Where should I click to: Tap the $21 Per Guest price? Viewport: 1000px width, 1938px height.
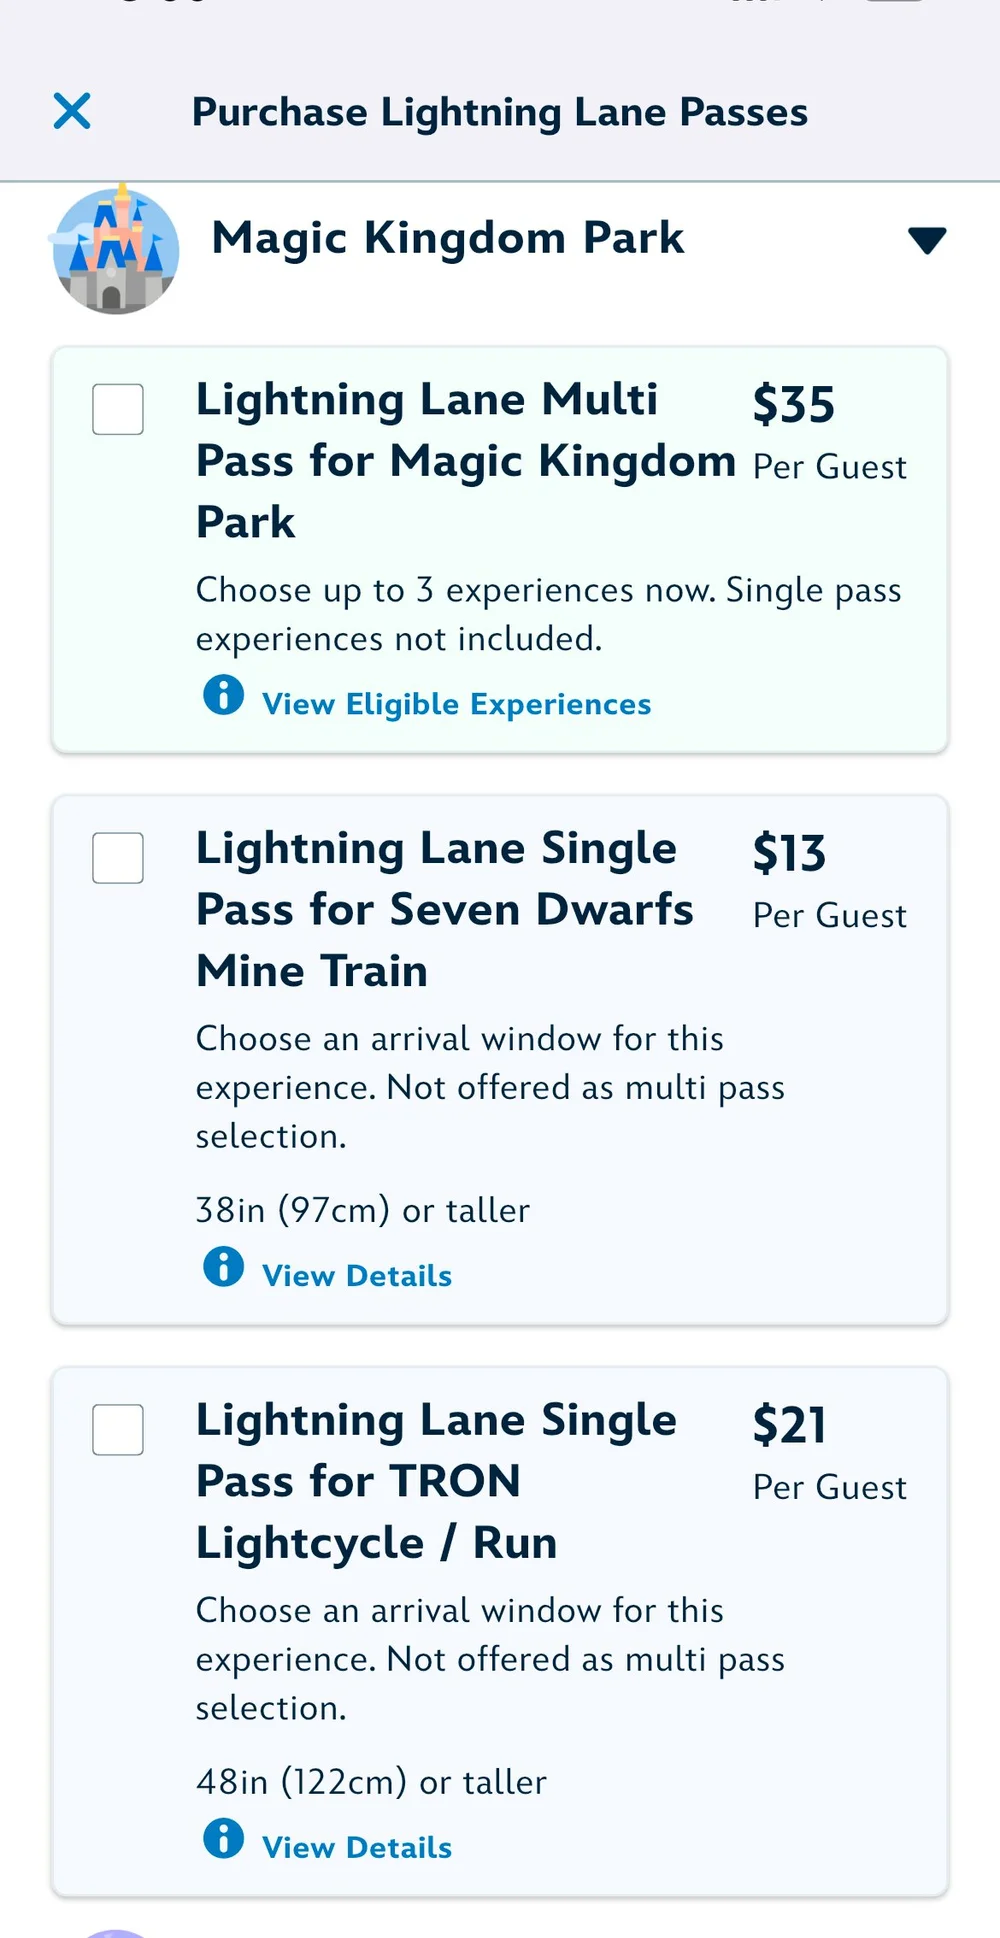tap(830, 1453)
